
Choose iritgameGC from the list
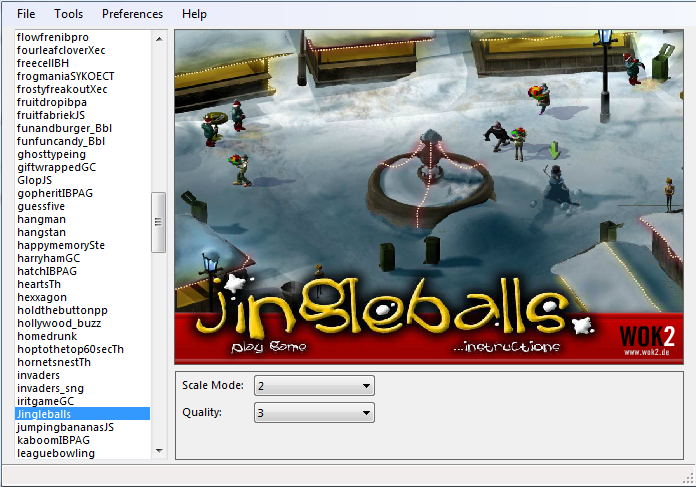pyautogui.click(x=82, y=401)
